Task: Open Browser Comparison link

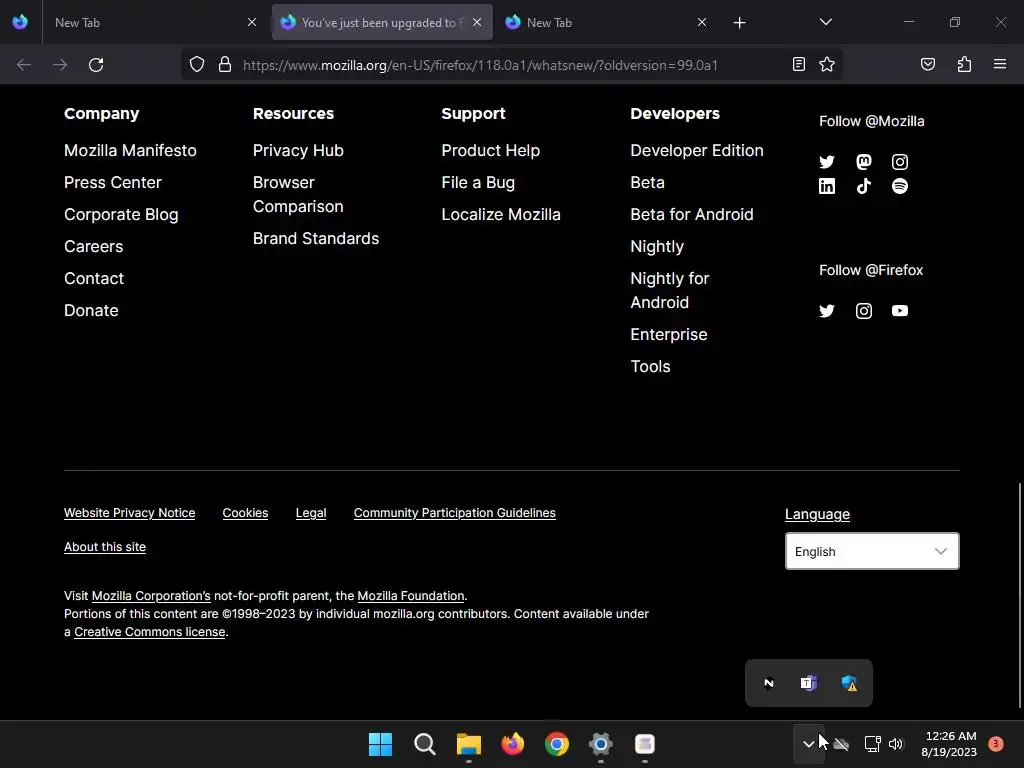Action: [298, 194]
